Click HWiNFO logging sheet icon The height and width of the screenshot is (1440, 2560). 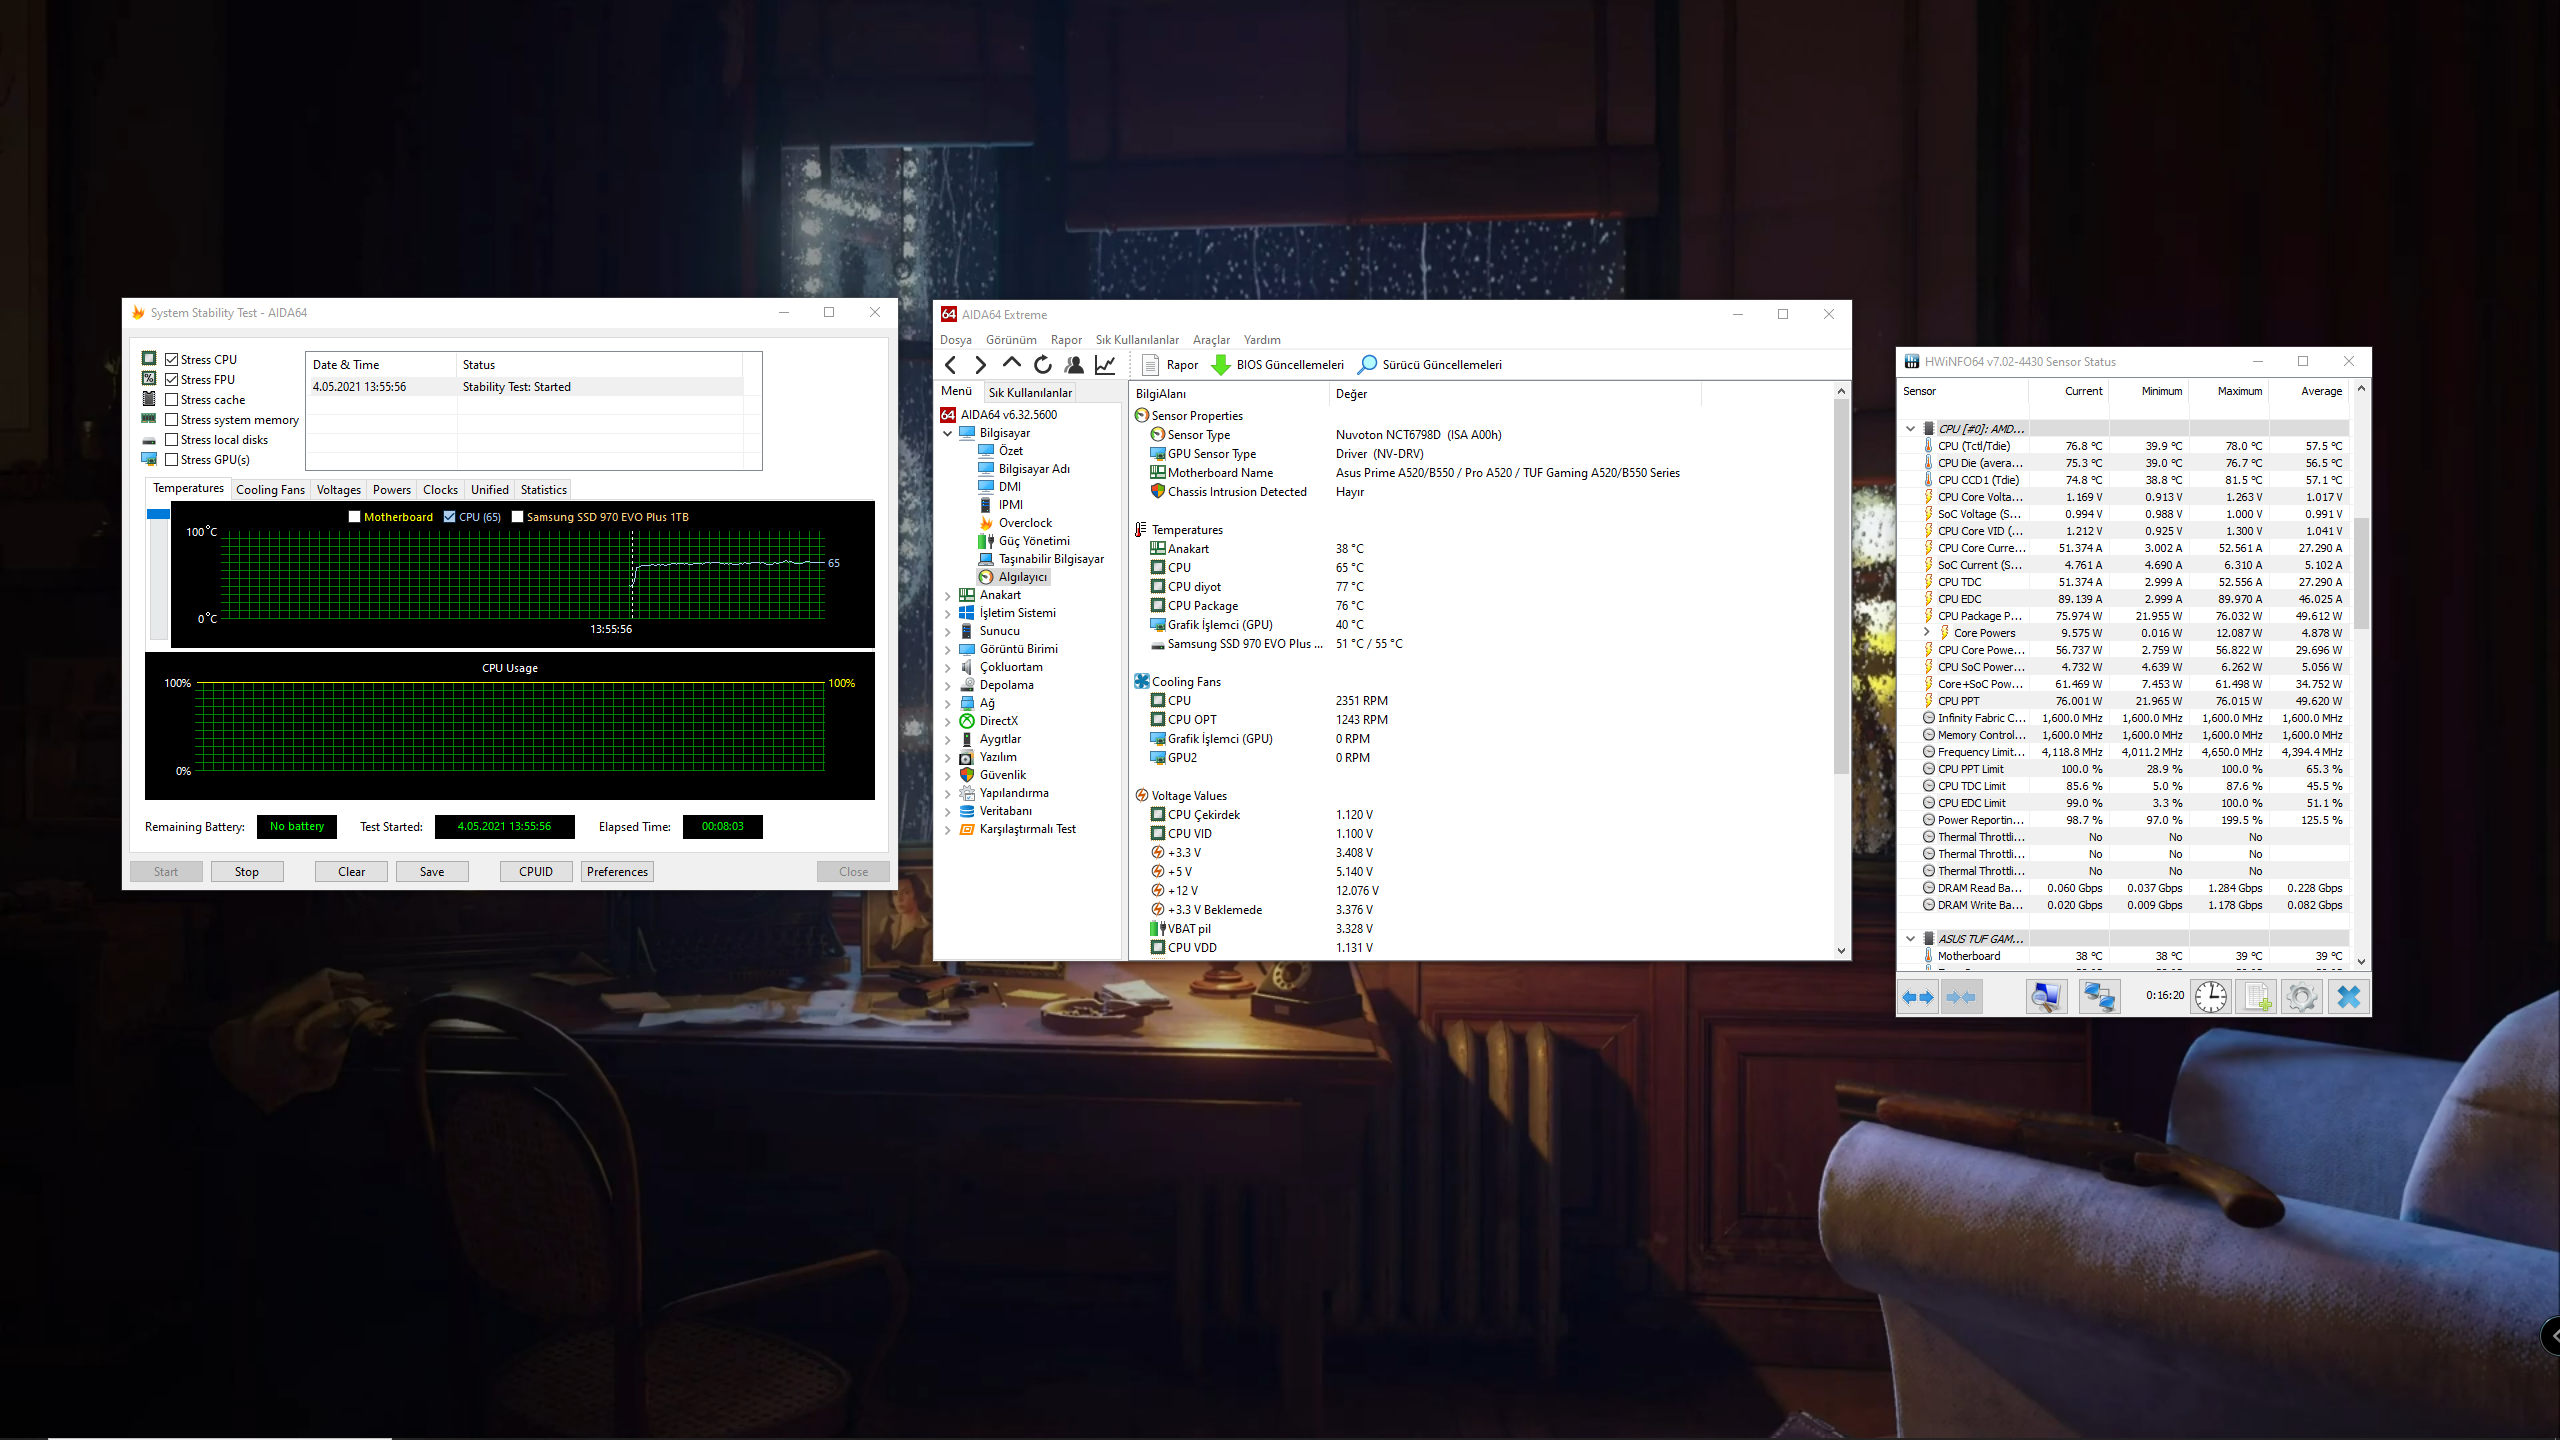pos(2257,997)
